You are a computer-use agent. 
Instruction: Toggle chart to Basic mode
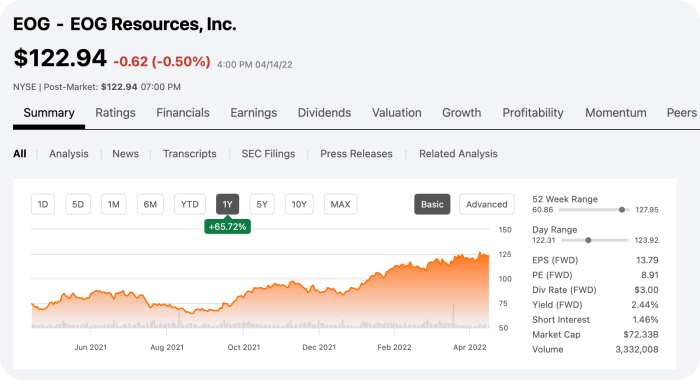click(432, 205)
